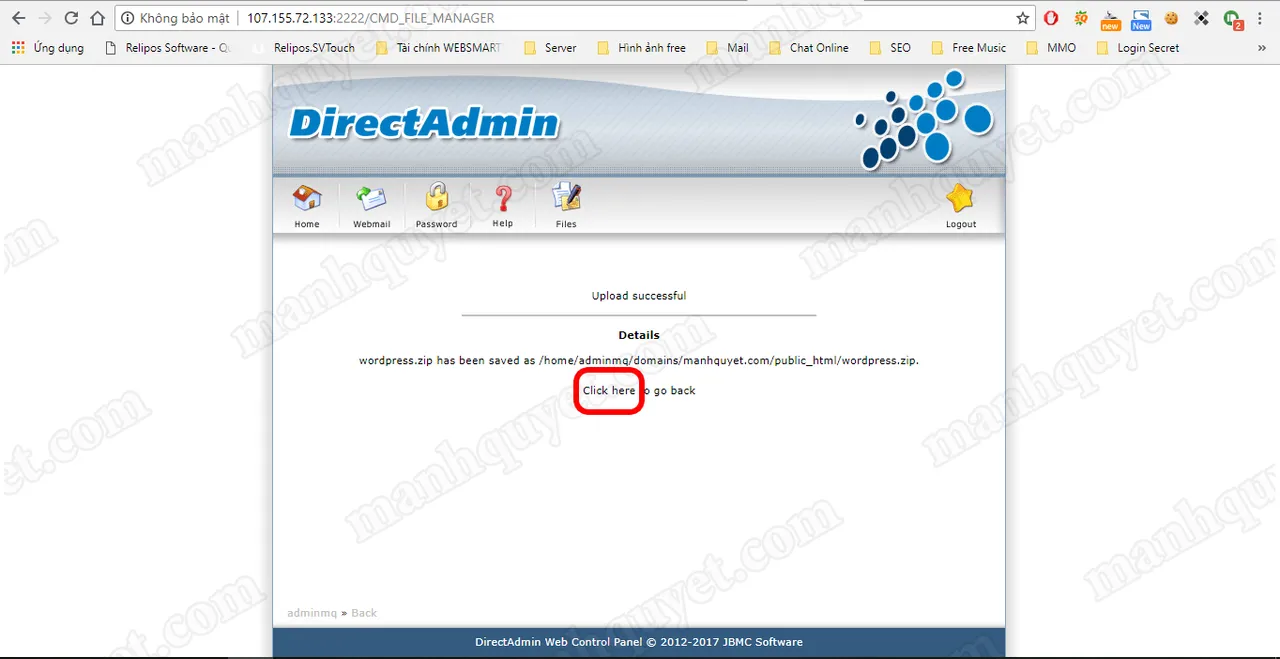The height and width of the screenshot is (659, 1280).
Task: Open the Chat Online bookmark folder
Action: coord(808,48)
